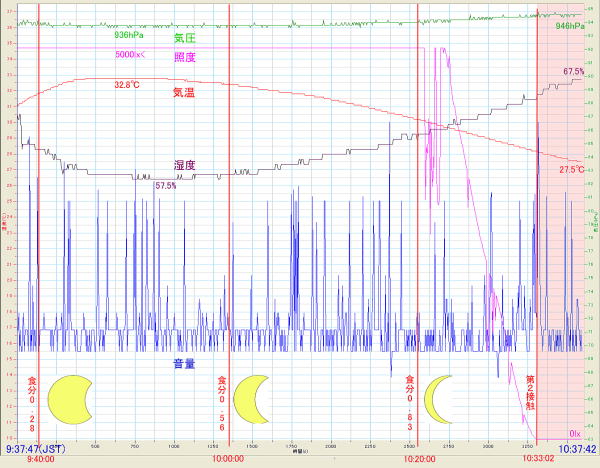Select the red vertical marker line at 10:00:00
Viewport: 600px width, 468px height.
230,250
